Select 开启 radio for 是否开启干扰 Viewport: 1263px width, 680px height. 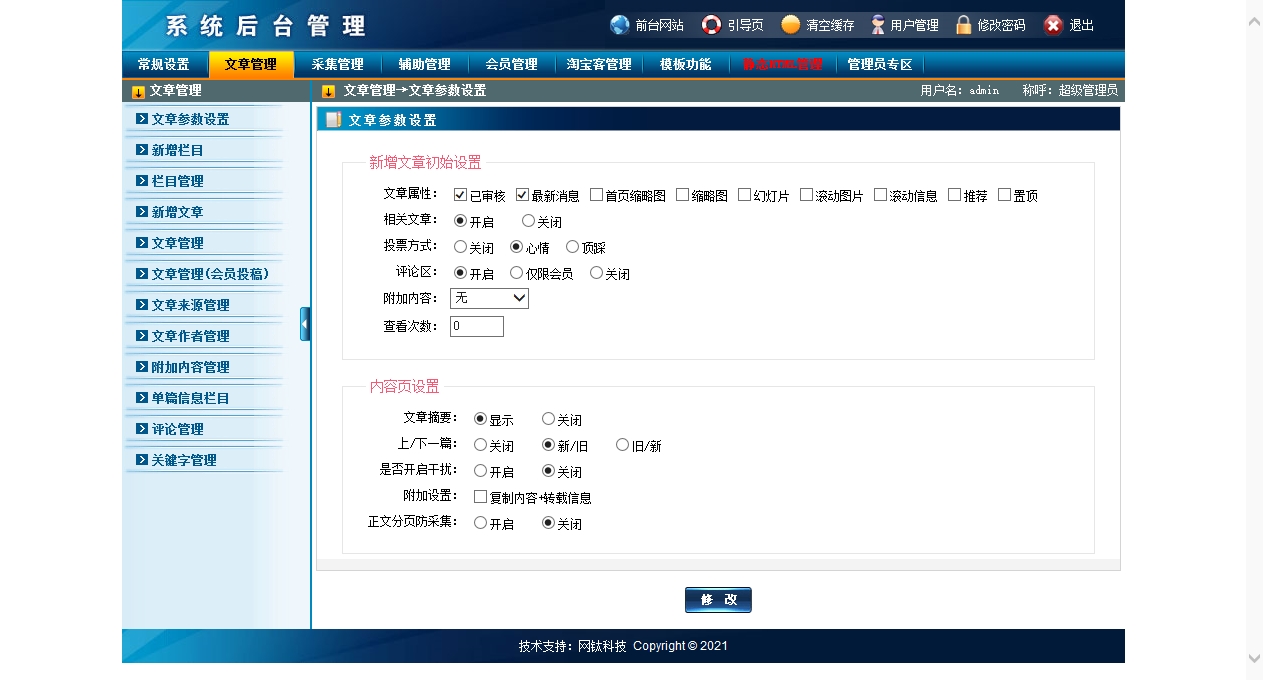pos(480,471)
